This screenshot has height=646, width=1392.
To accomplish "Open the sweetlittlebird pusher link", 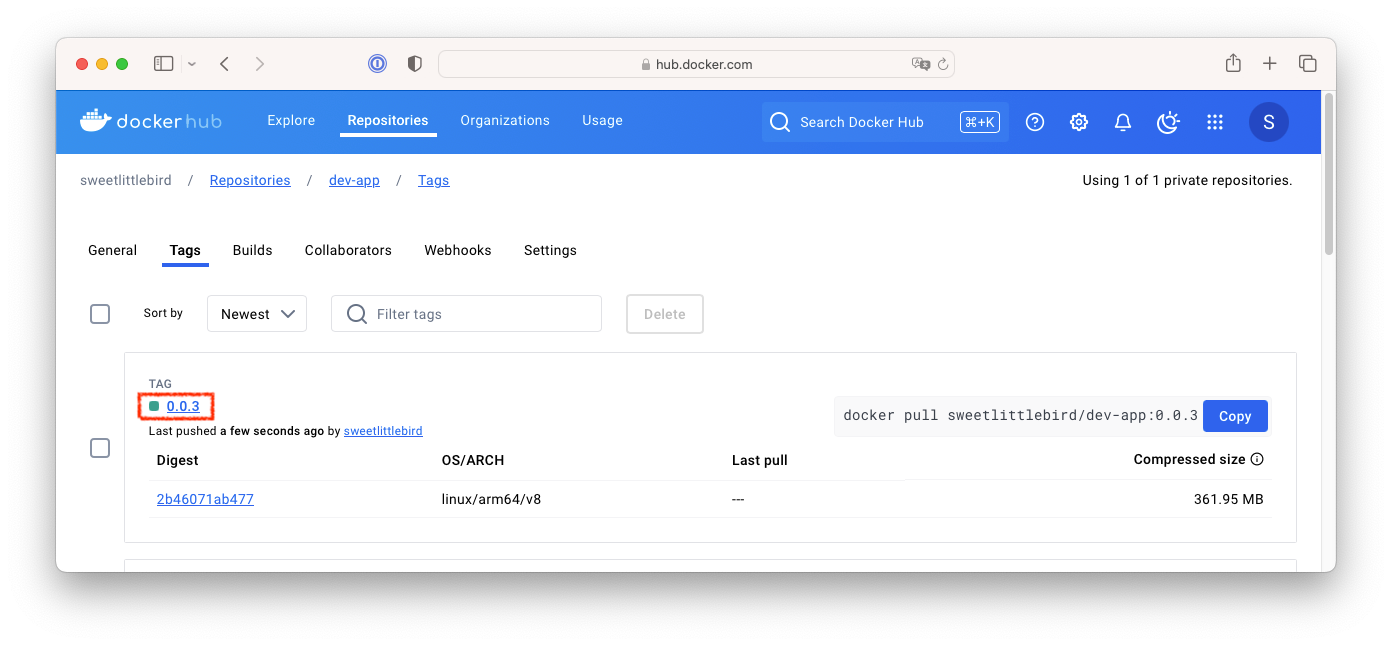I will 383,431.
